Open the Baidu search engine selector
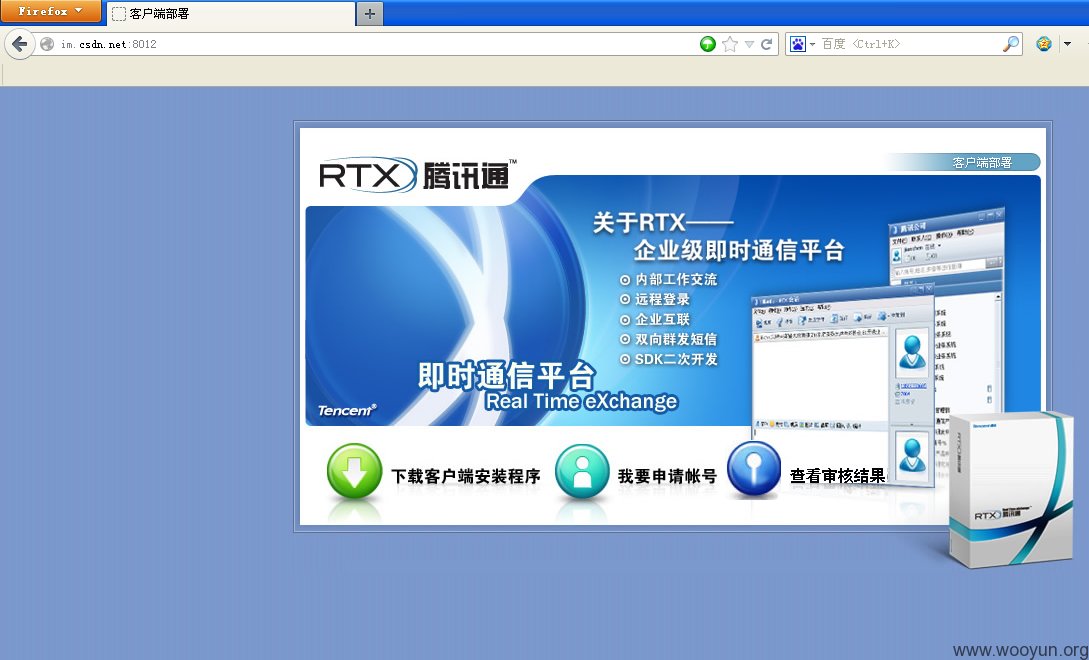This screenshot has width=1089, height=660. pyautogui.click(x=802, y=44)
